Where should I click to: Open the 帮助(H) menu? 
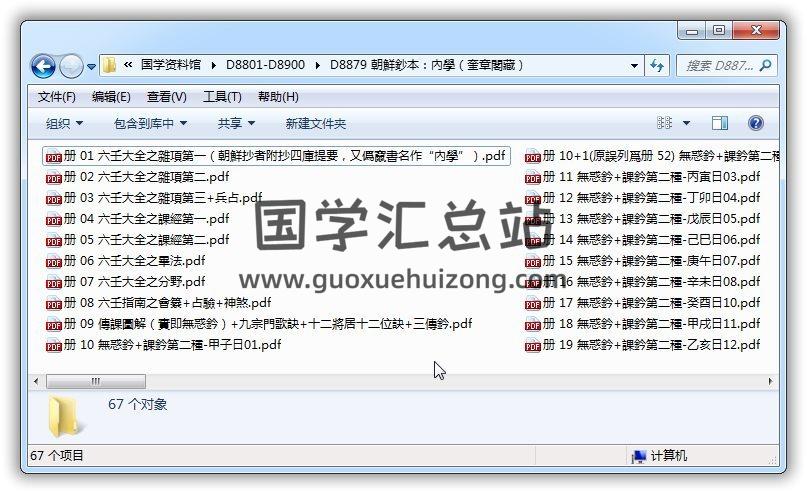click(278, 97)
